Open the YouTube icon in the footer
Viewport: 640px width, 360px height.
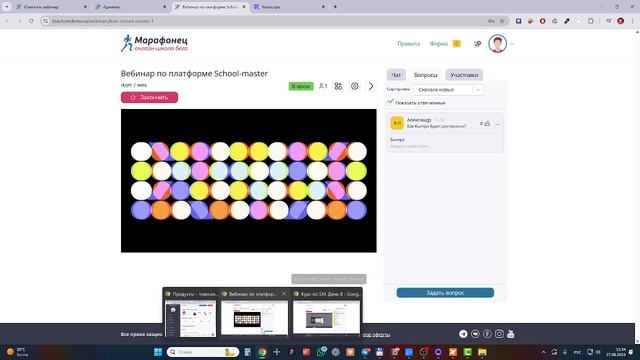(x=511, y=334)
